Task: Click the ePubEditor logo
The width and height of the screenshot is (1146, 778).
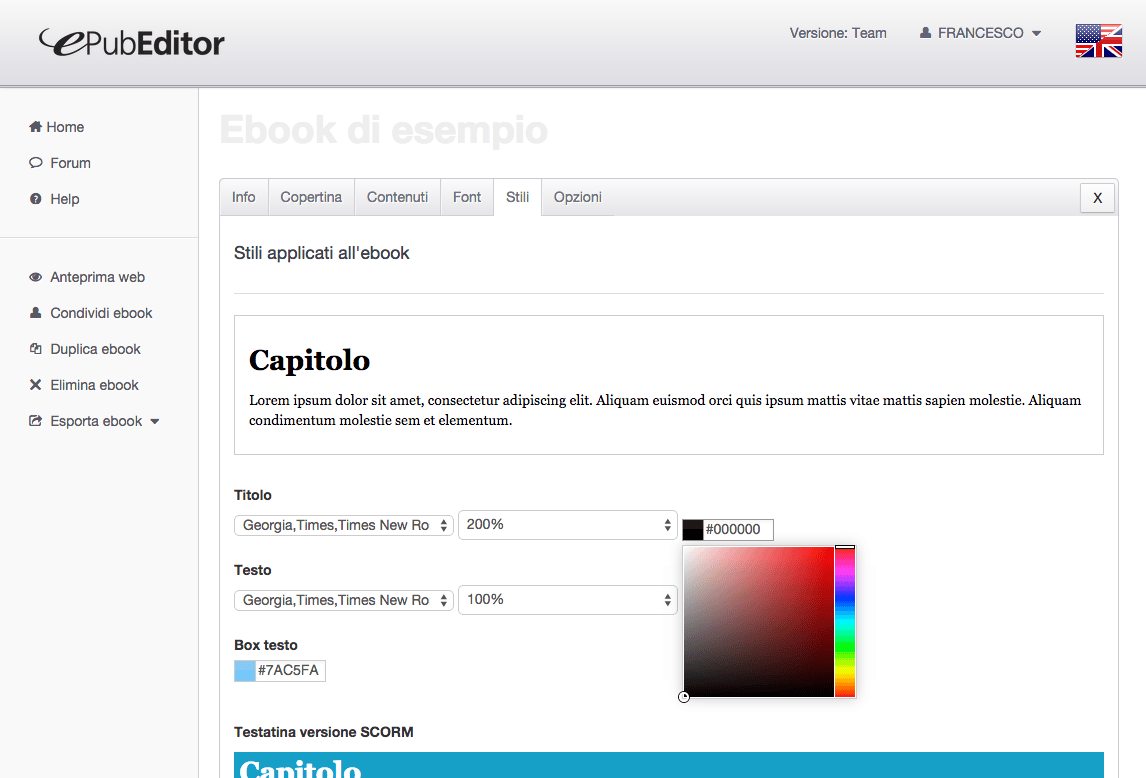Action: (130, 42)
